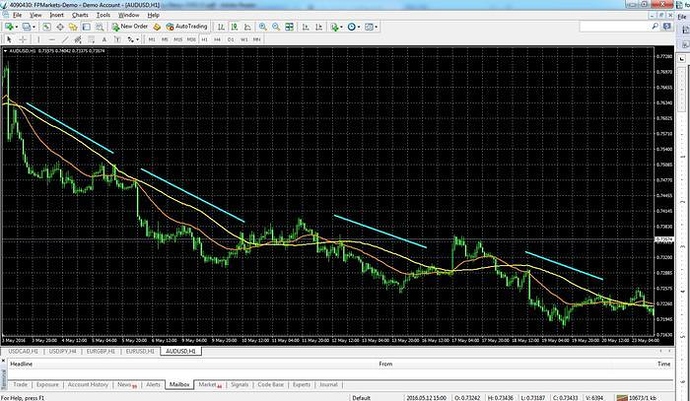This screenshot has height=401, width=690.
Task: Open the Charts menu
Action: [80, 15]
